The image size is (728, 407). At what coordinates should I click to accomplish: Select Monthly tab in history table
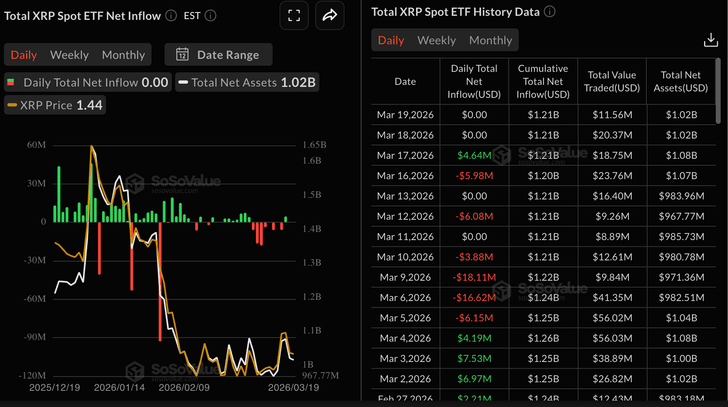pyautogui.click(x=491, y=40)
